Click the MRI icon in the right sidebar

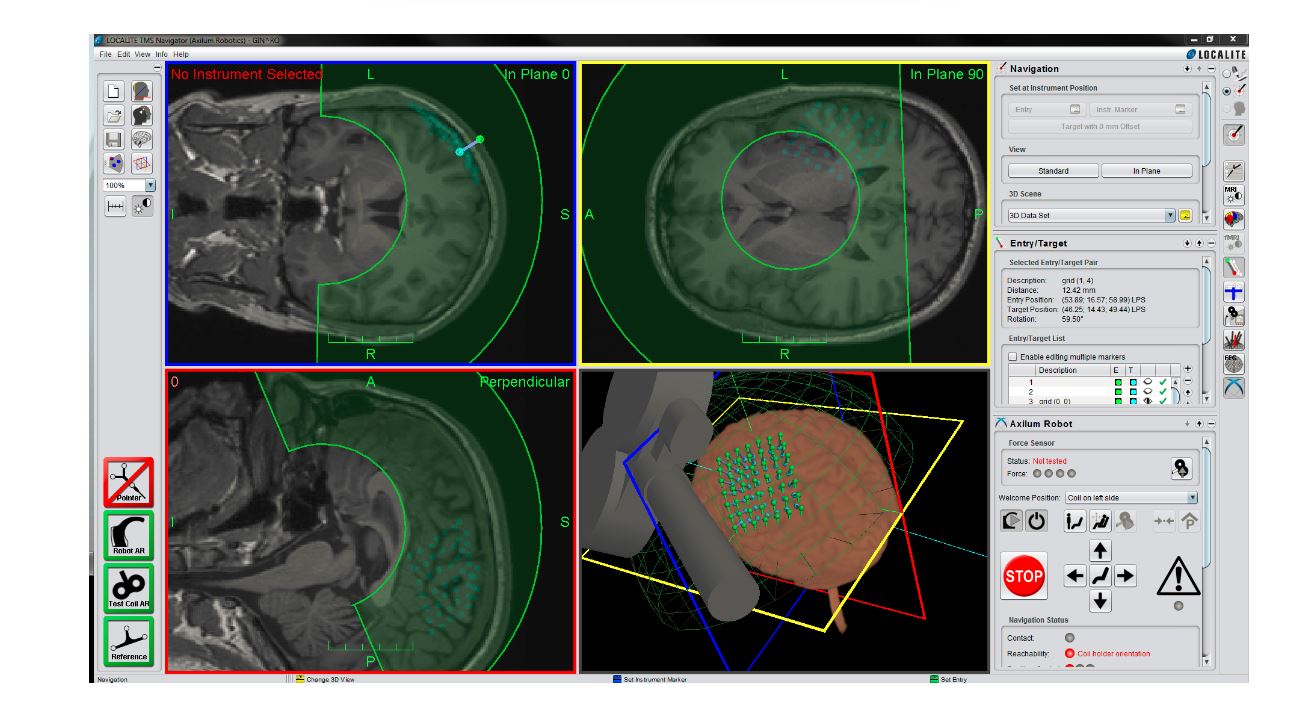1234,194
